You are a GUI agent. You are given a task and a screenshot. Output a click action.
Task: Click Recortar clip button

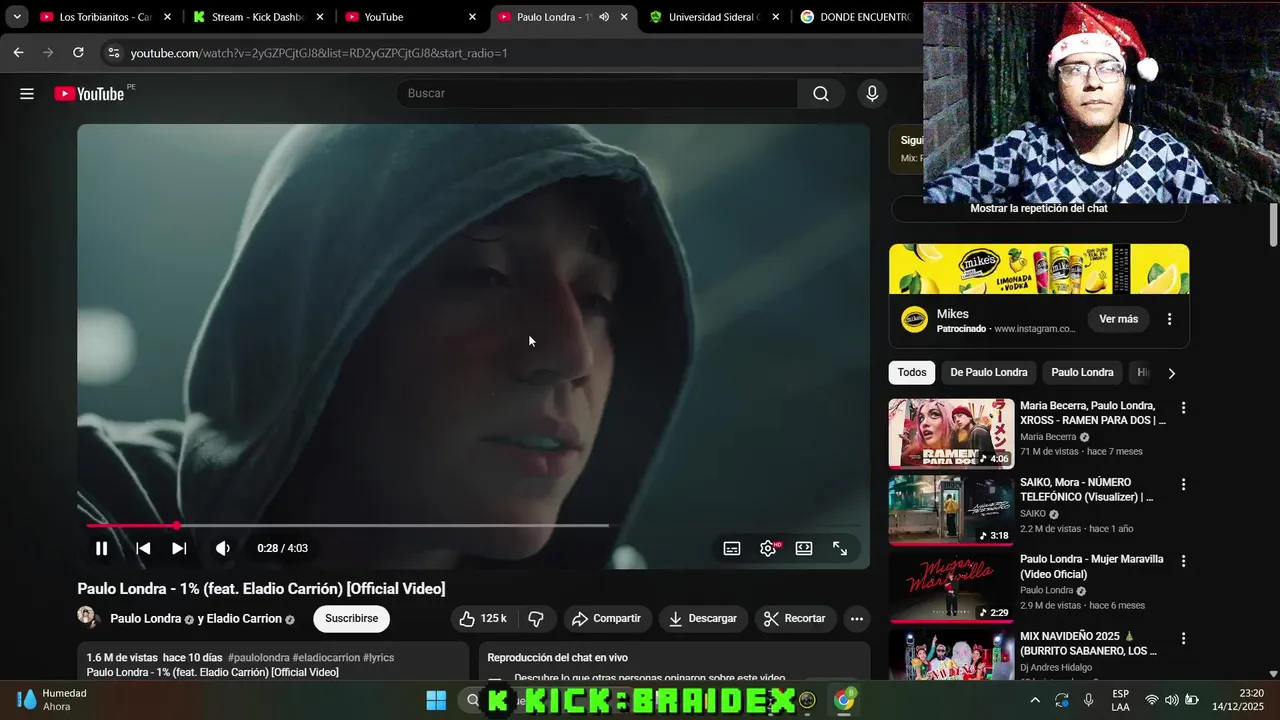coord(795,619)
